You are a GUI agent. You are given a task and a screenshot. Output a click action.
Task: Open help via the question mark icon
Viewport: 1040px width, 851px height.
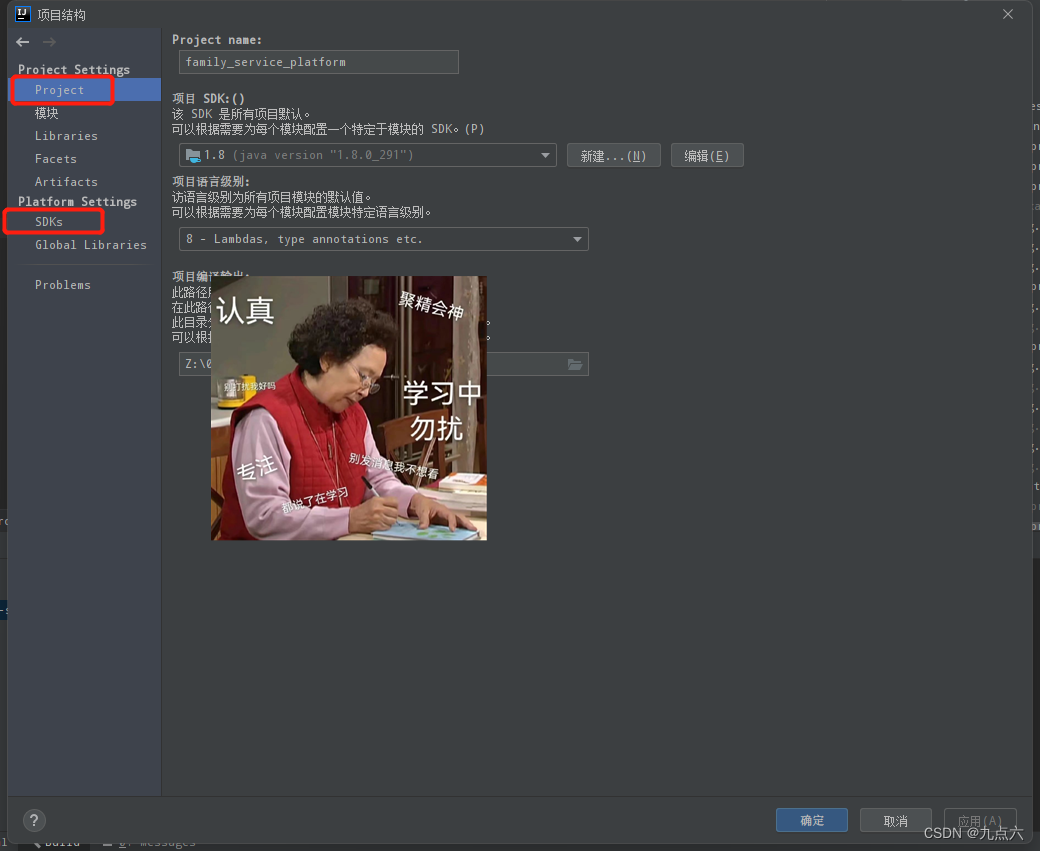click(33, 820)
